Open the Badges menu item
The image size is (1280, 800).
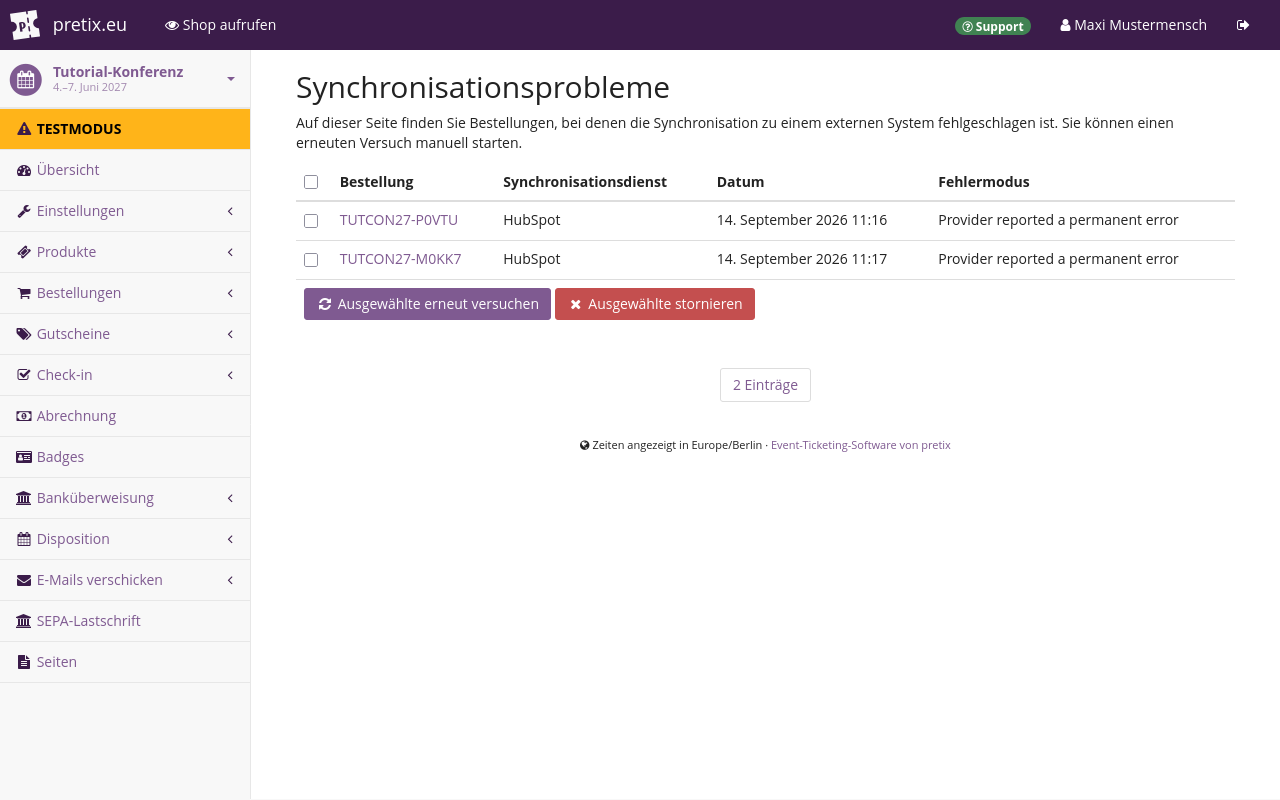click(125, 457)
